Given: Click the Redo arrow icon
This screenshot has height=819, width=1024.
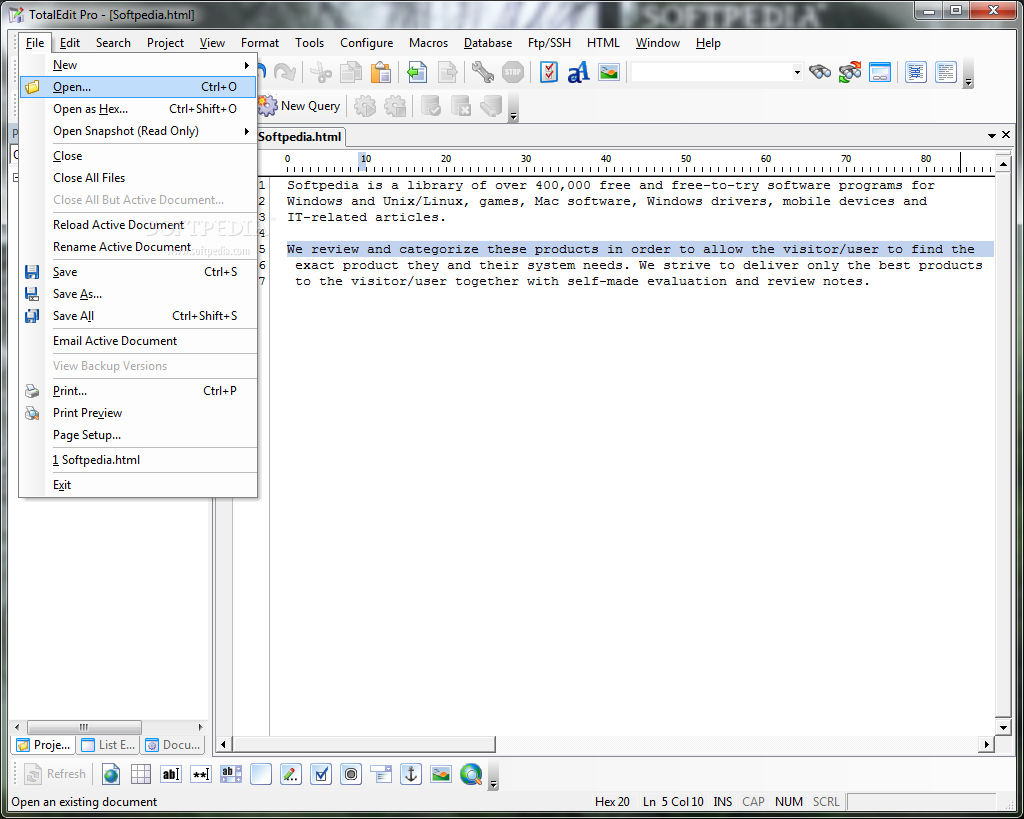Looking at the screenshot, I should [x=285, y=72].
